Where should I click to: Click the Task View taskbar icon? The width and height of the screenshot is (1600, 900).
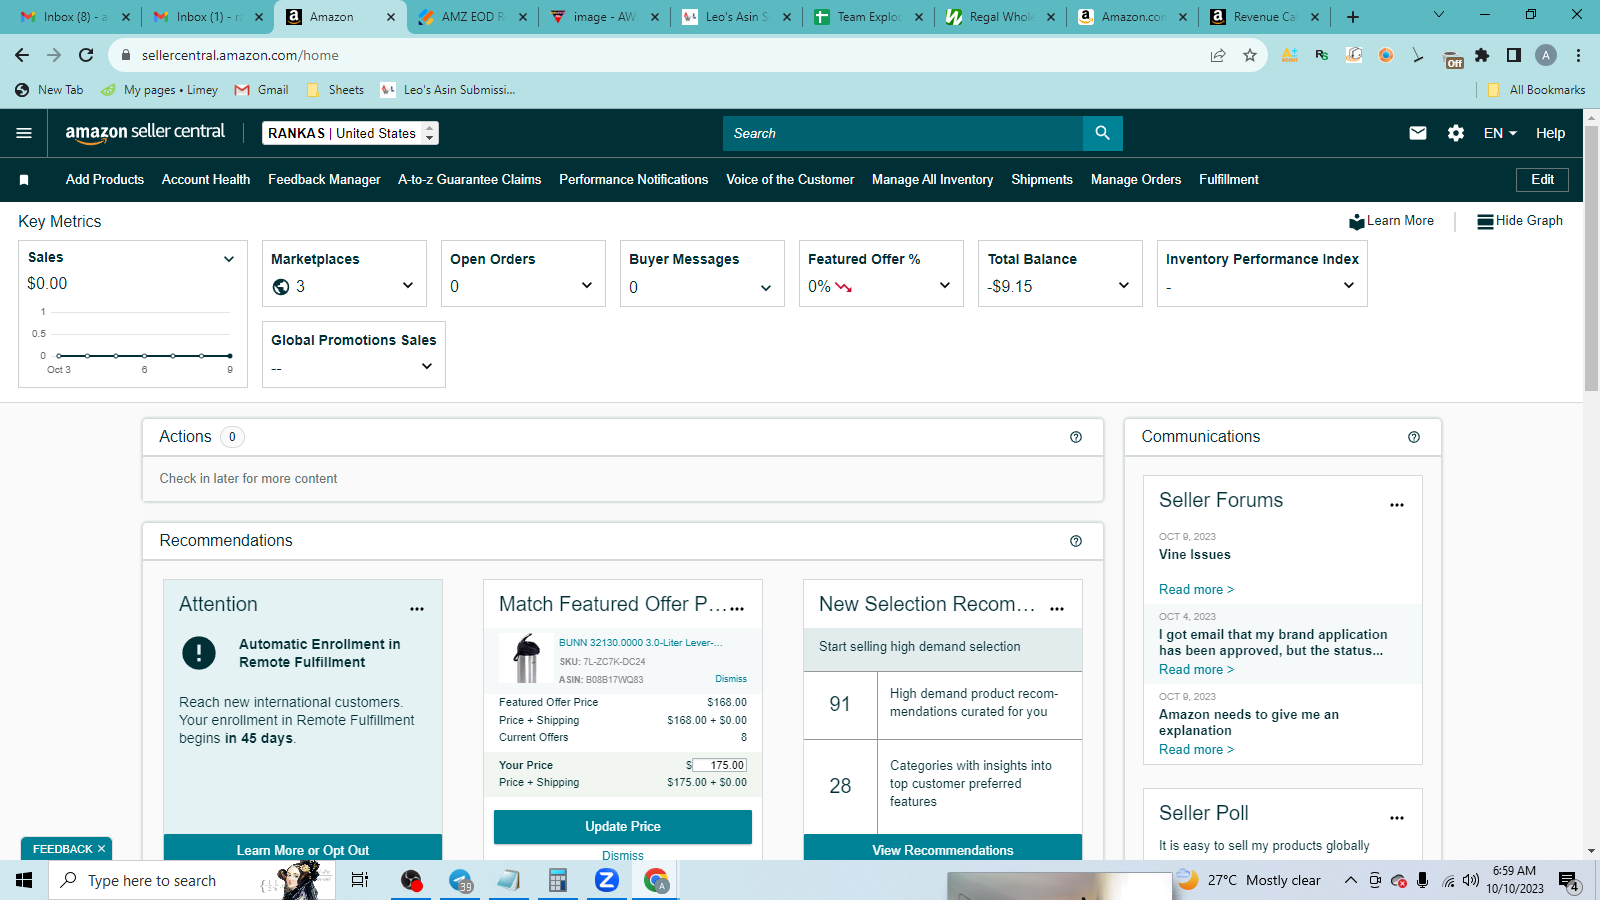360,880
